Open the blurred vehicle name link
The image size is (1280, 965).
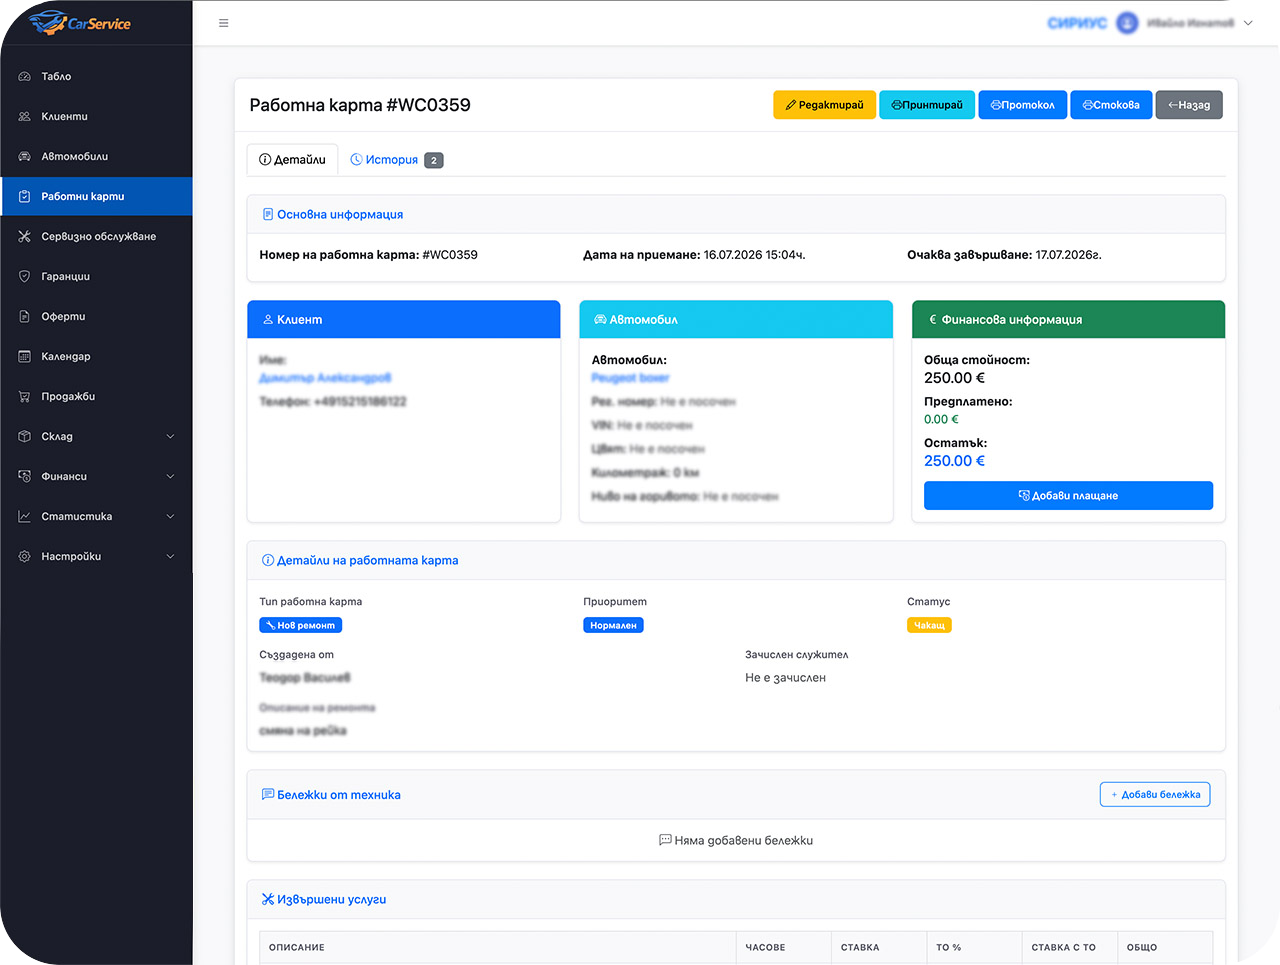tap(630, 378)
